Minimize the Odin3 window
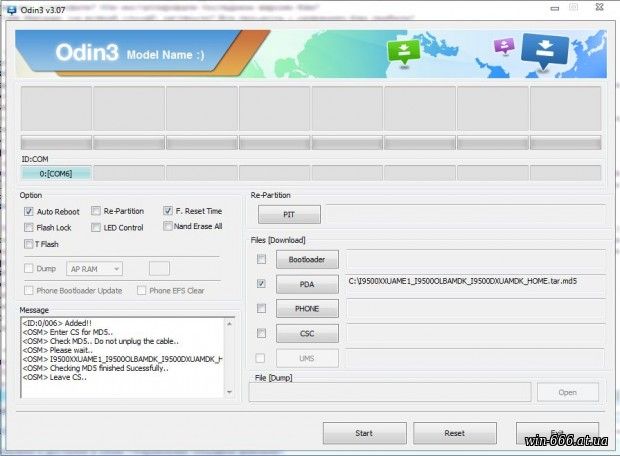Image resolution: width=620 pixels, height=456 pixels. coord(555,8)
